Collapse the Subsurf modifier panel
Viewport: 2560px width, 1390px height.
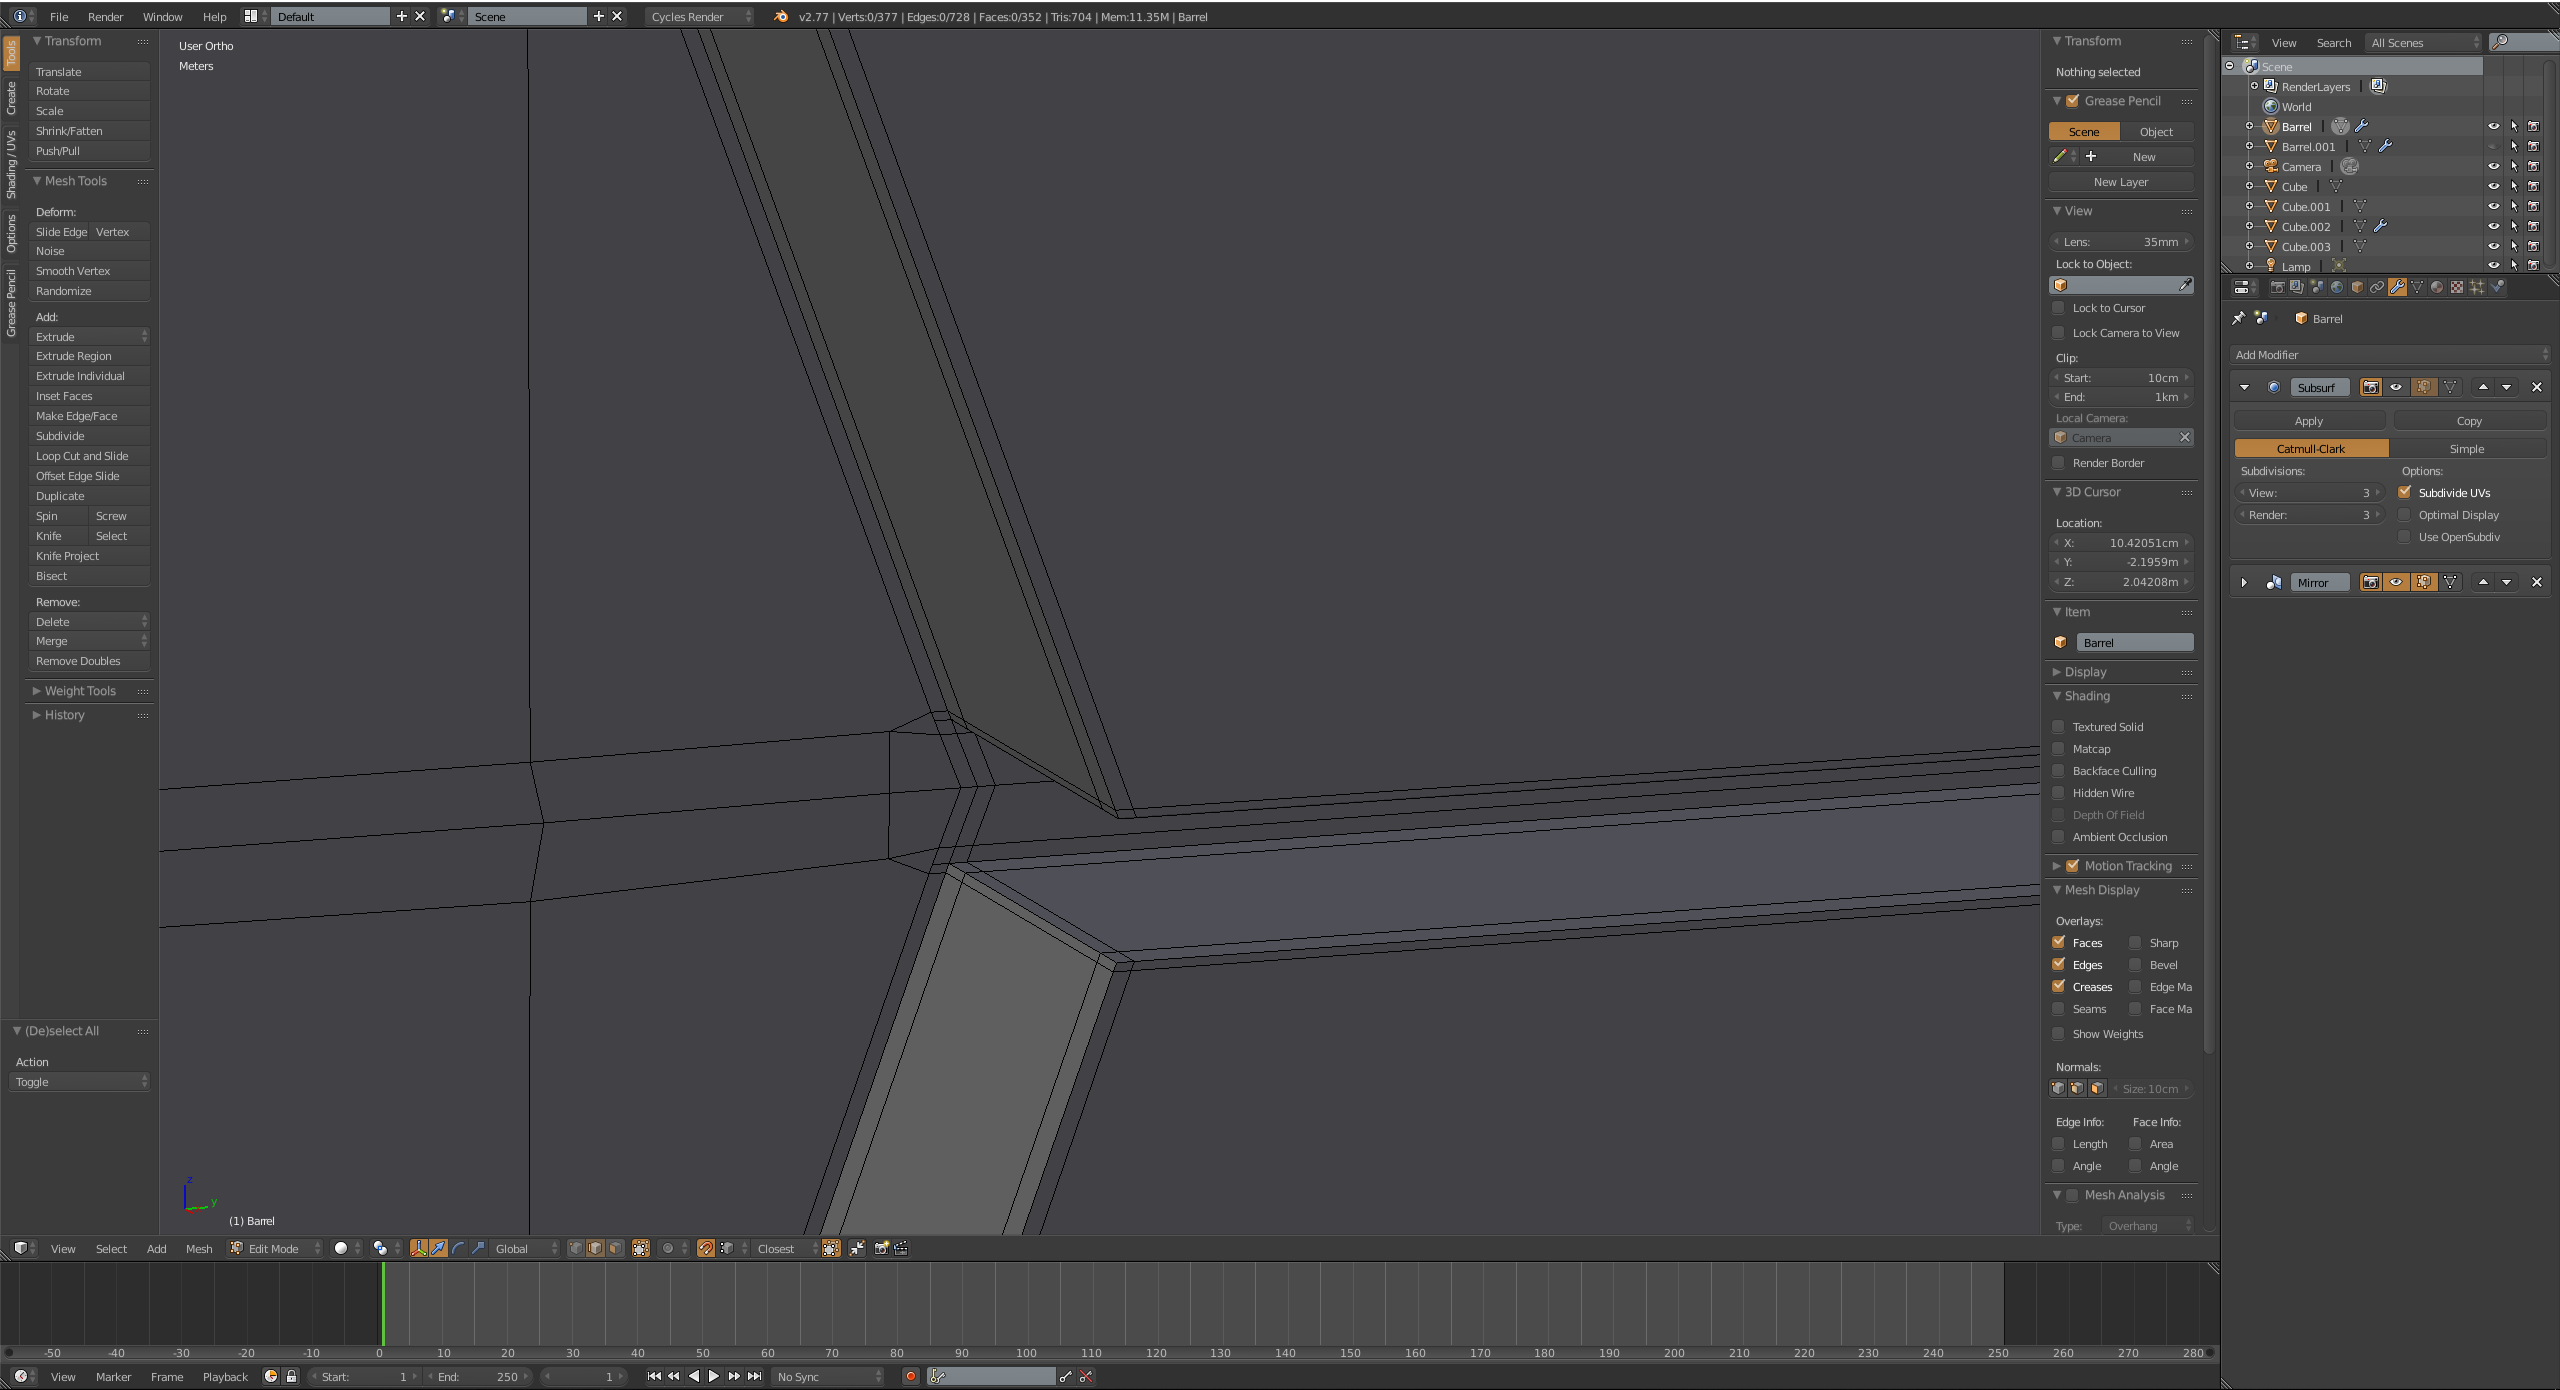click(2244, 387)
